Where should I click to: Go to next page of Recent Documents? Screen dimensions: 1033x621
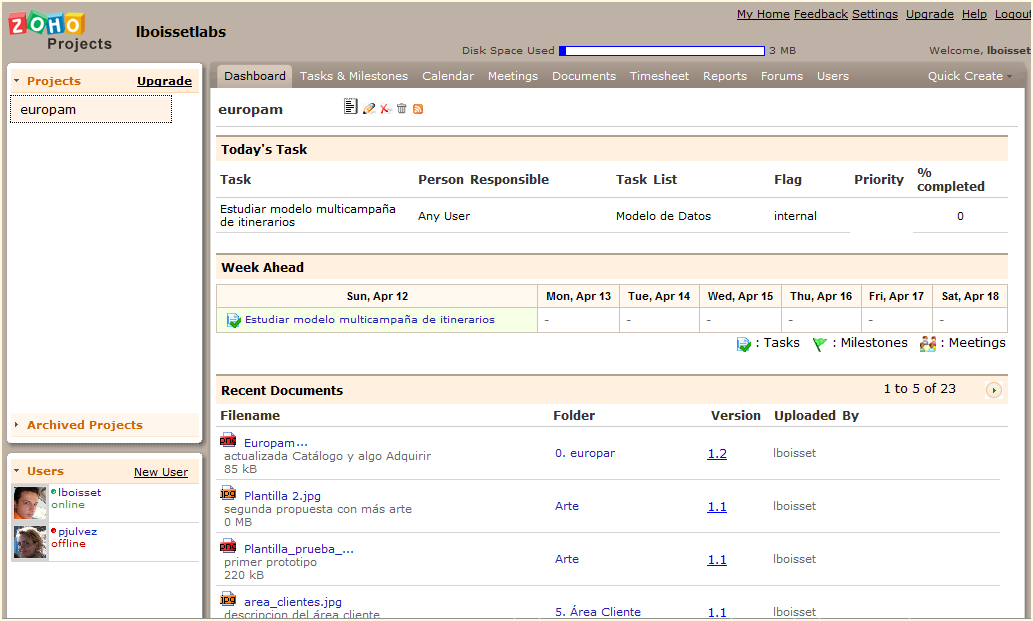(993, 390)
